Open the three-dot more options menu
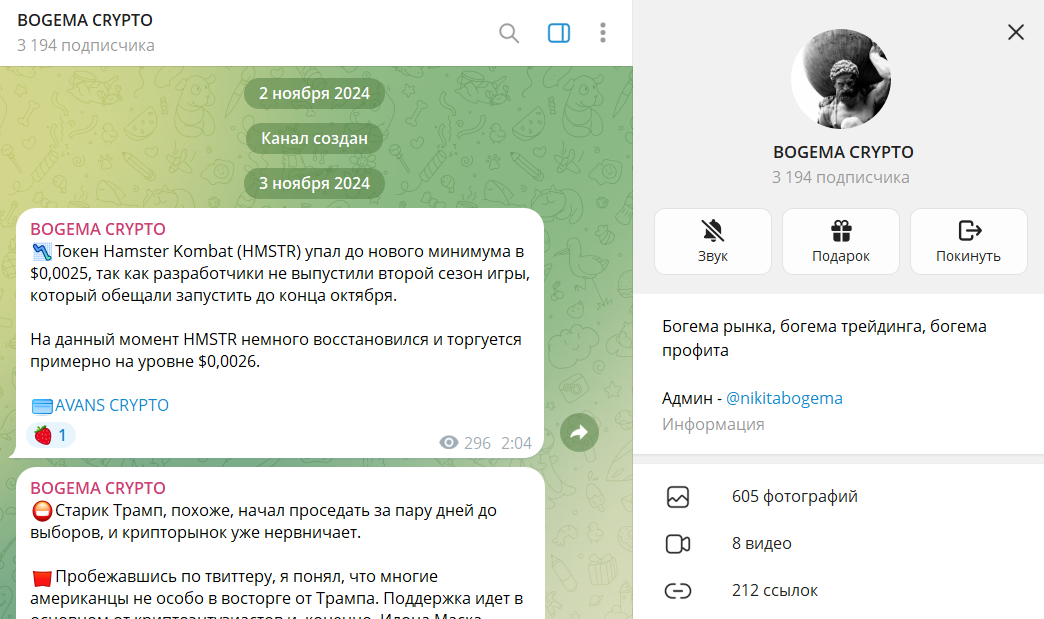Screen dimensions: 1044x619 pyautogui.click(x=603, y=33)
